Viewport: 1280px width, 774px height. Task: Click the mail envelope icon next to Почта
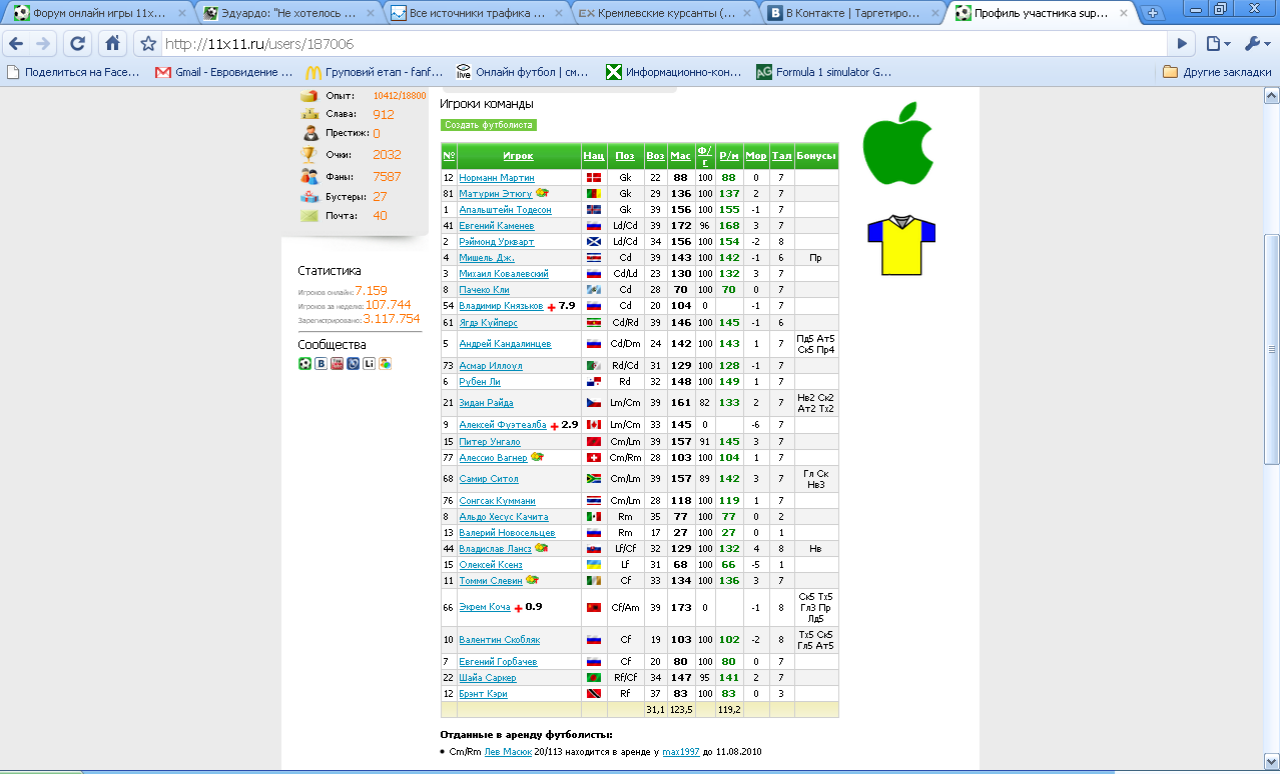click(309, 216)
